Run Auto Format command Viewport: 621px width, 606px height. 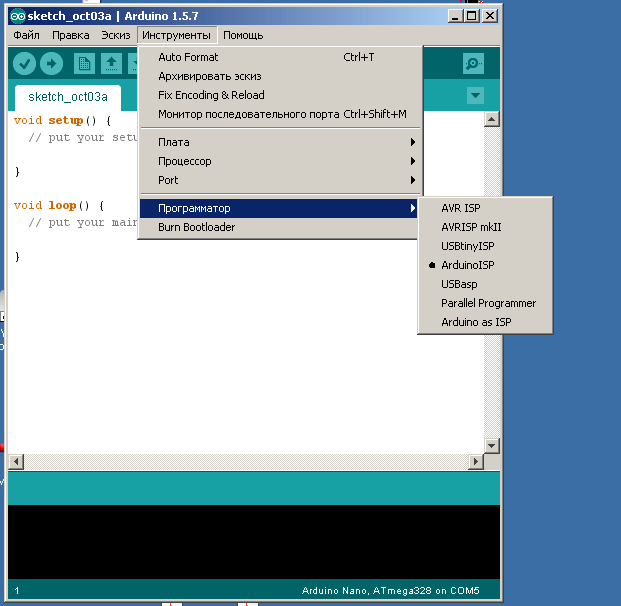pos(281,57)
